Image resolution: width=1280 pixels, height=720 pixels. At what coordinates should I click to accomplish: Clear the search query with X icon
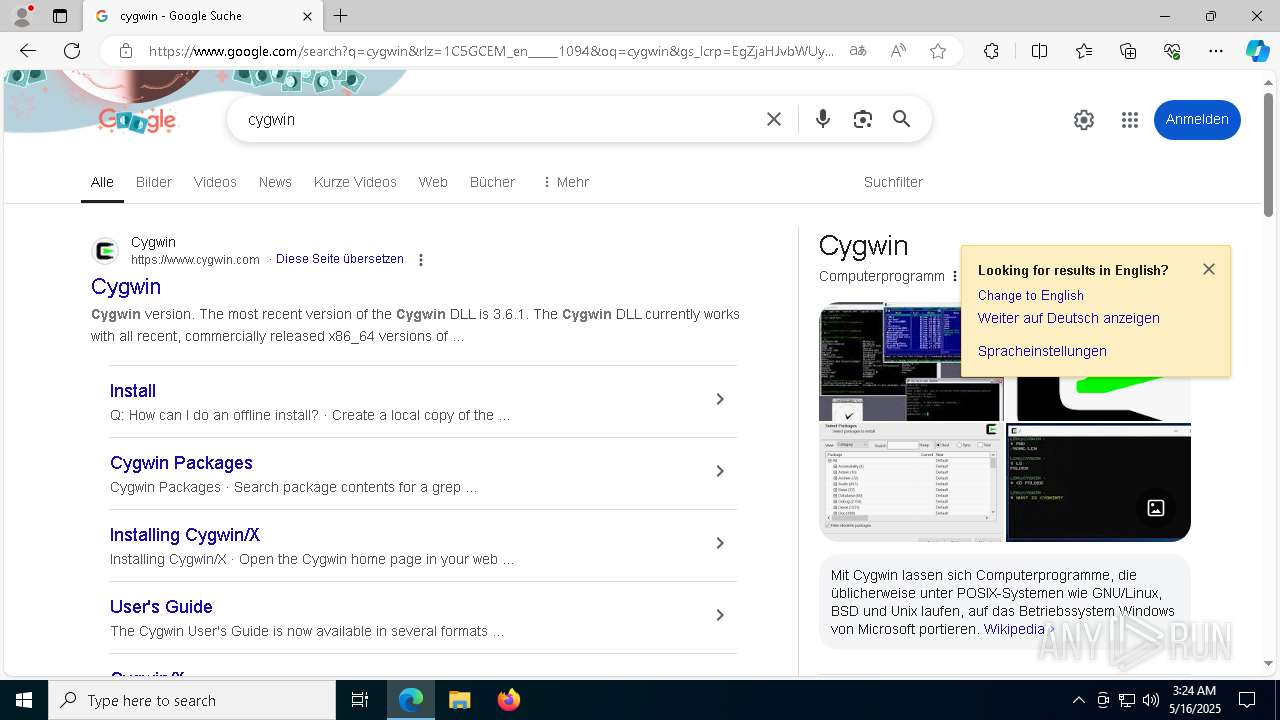(774, 119)
